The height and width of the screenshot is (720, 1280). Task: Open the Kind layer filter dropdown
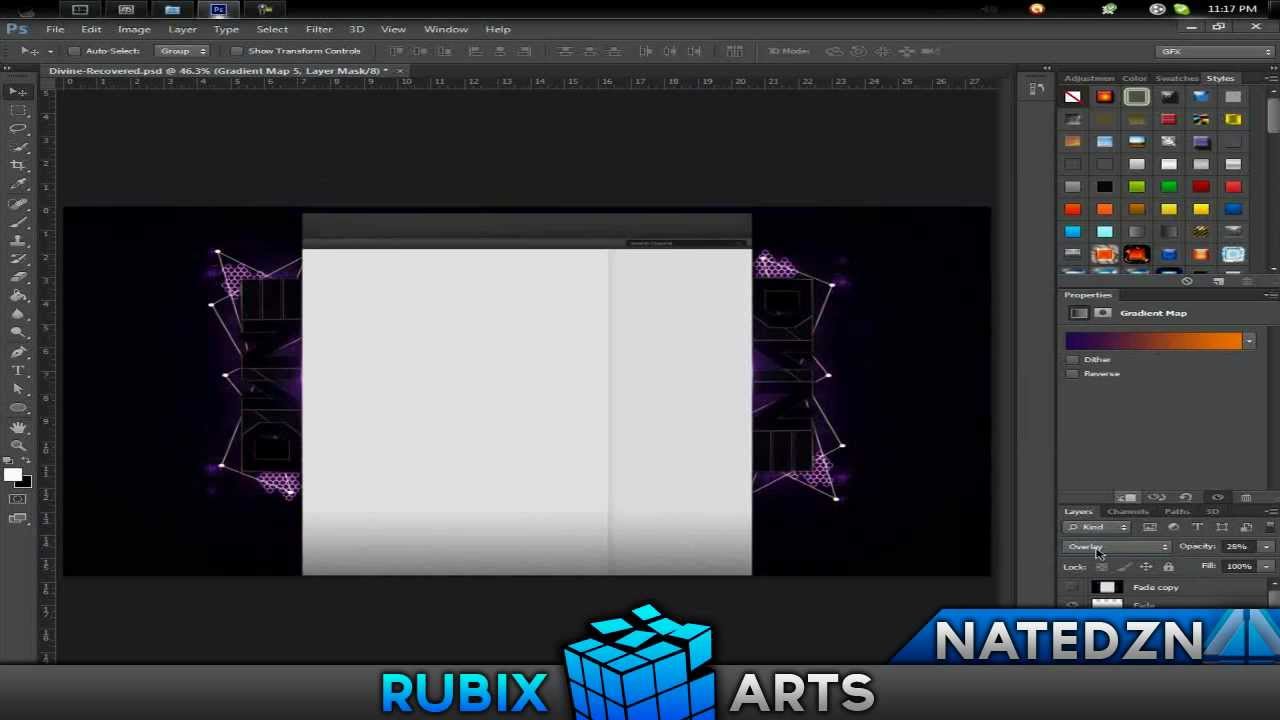[1097, 527]
